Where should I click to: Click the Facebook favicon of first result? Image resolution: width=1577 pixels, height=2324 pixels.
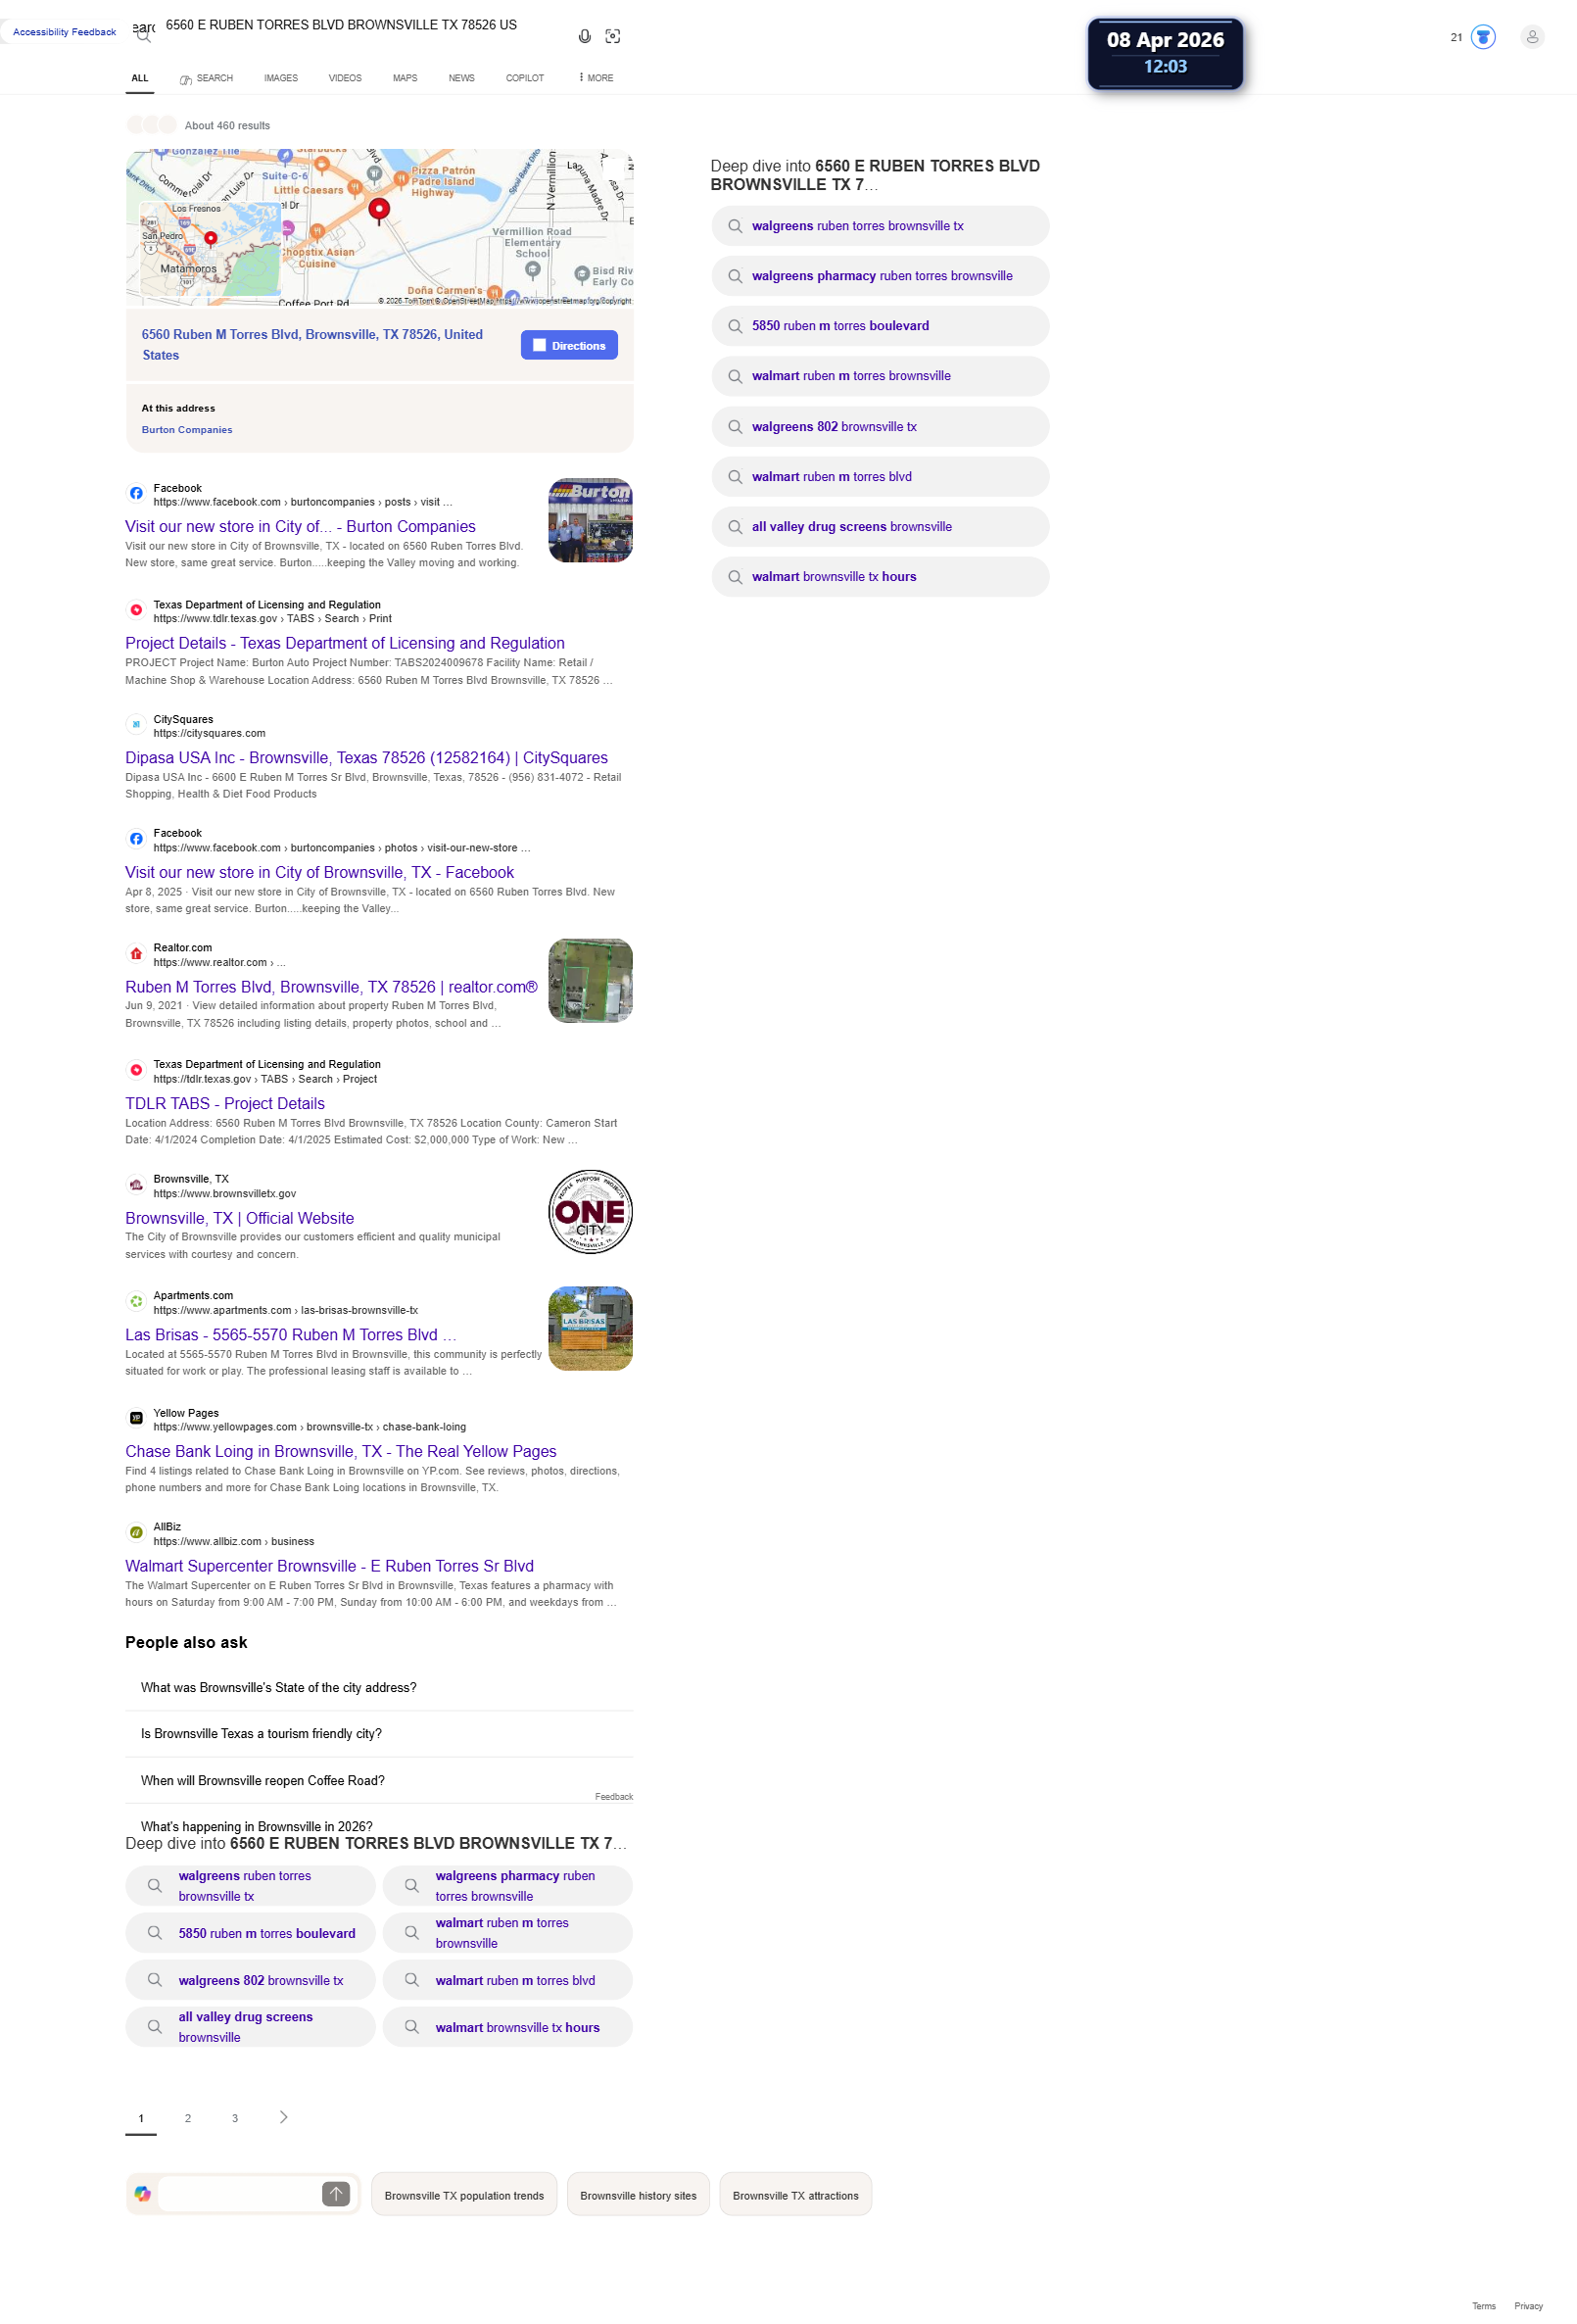[x=136, y=494]
